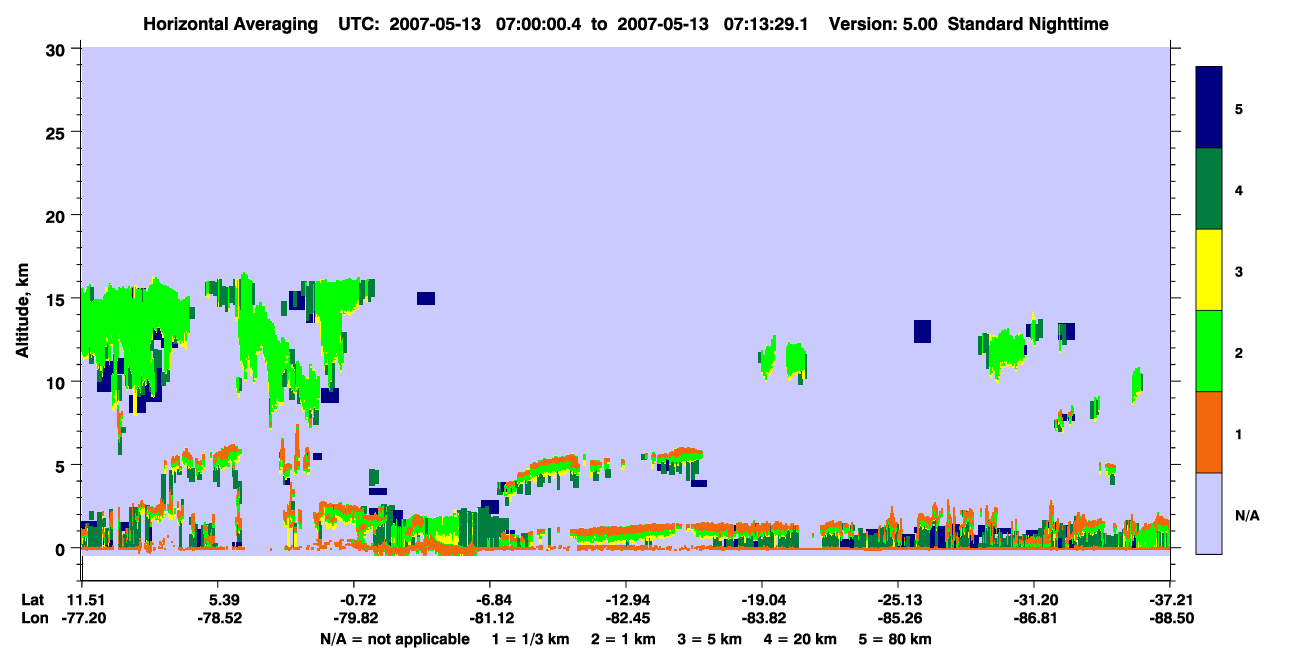This screenshot has height=667, width=1300.
Task: Click the latitude value -37.21
Action: point(1169,600)
